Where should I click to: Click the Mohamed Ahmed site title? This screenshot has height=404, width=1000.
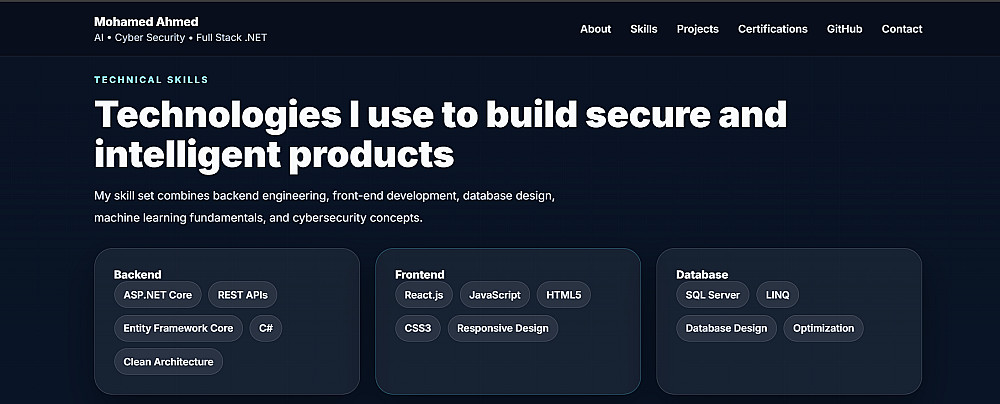pos(146,21)
